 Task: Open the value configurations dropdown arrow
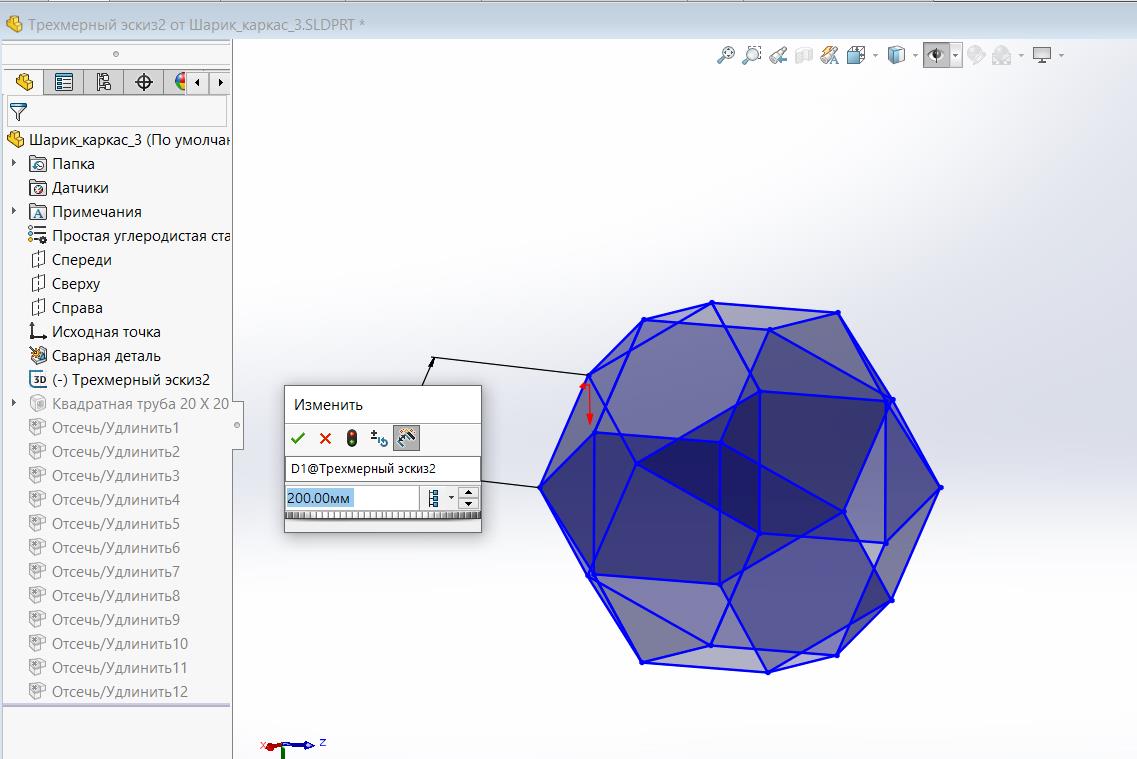click(x=451, y=498)
